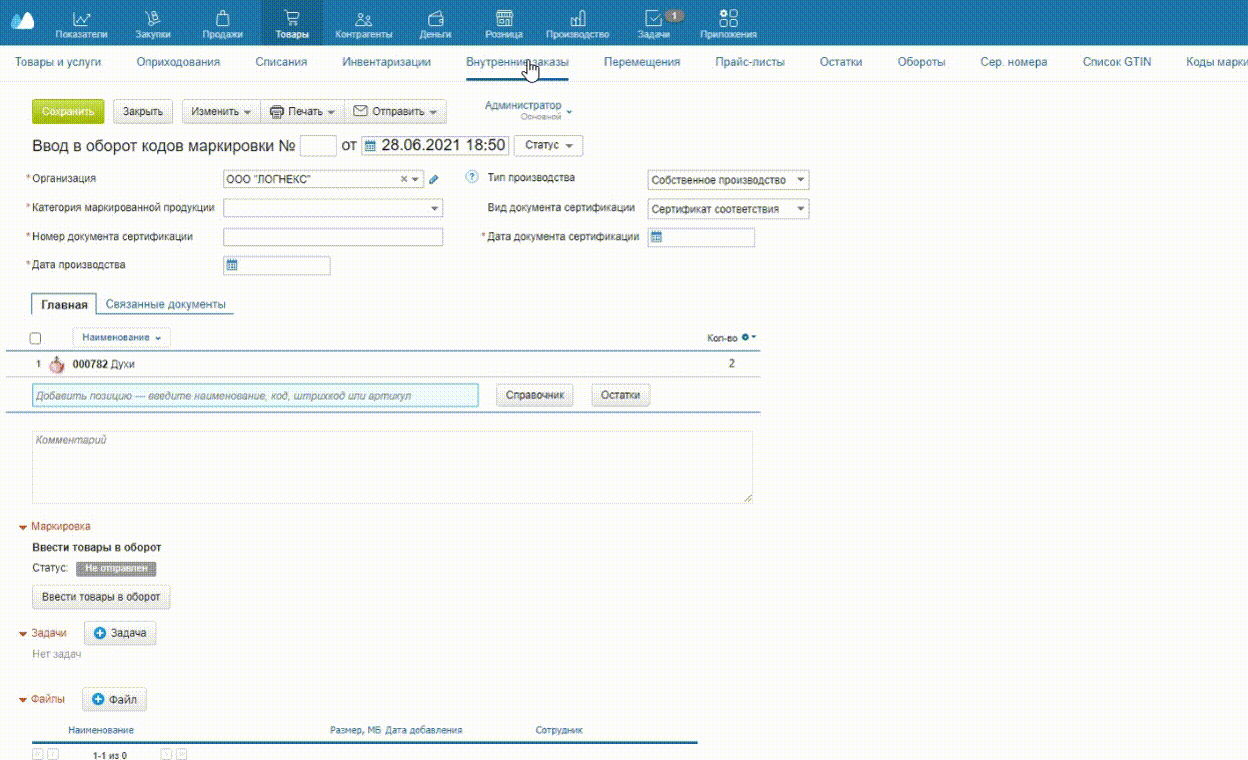Open the Перемещения submenu tab
The image size is (1248, 760).
(x=641, y=62)
